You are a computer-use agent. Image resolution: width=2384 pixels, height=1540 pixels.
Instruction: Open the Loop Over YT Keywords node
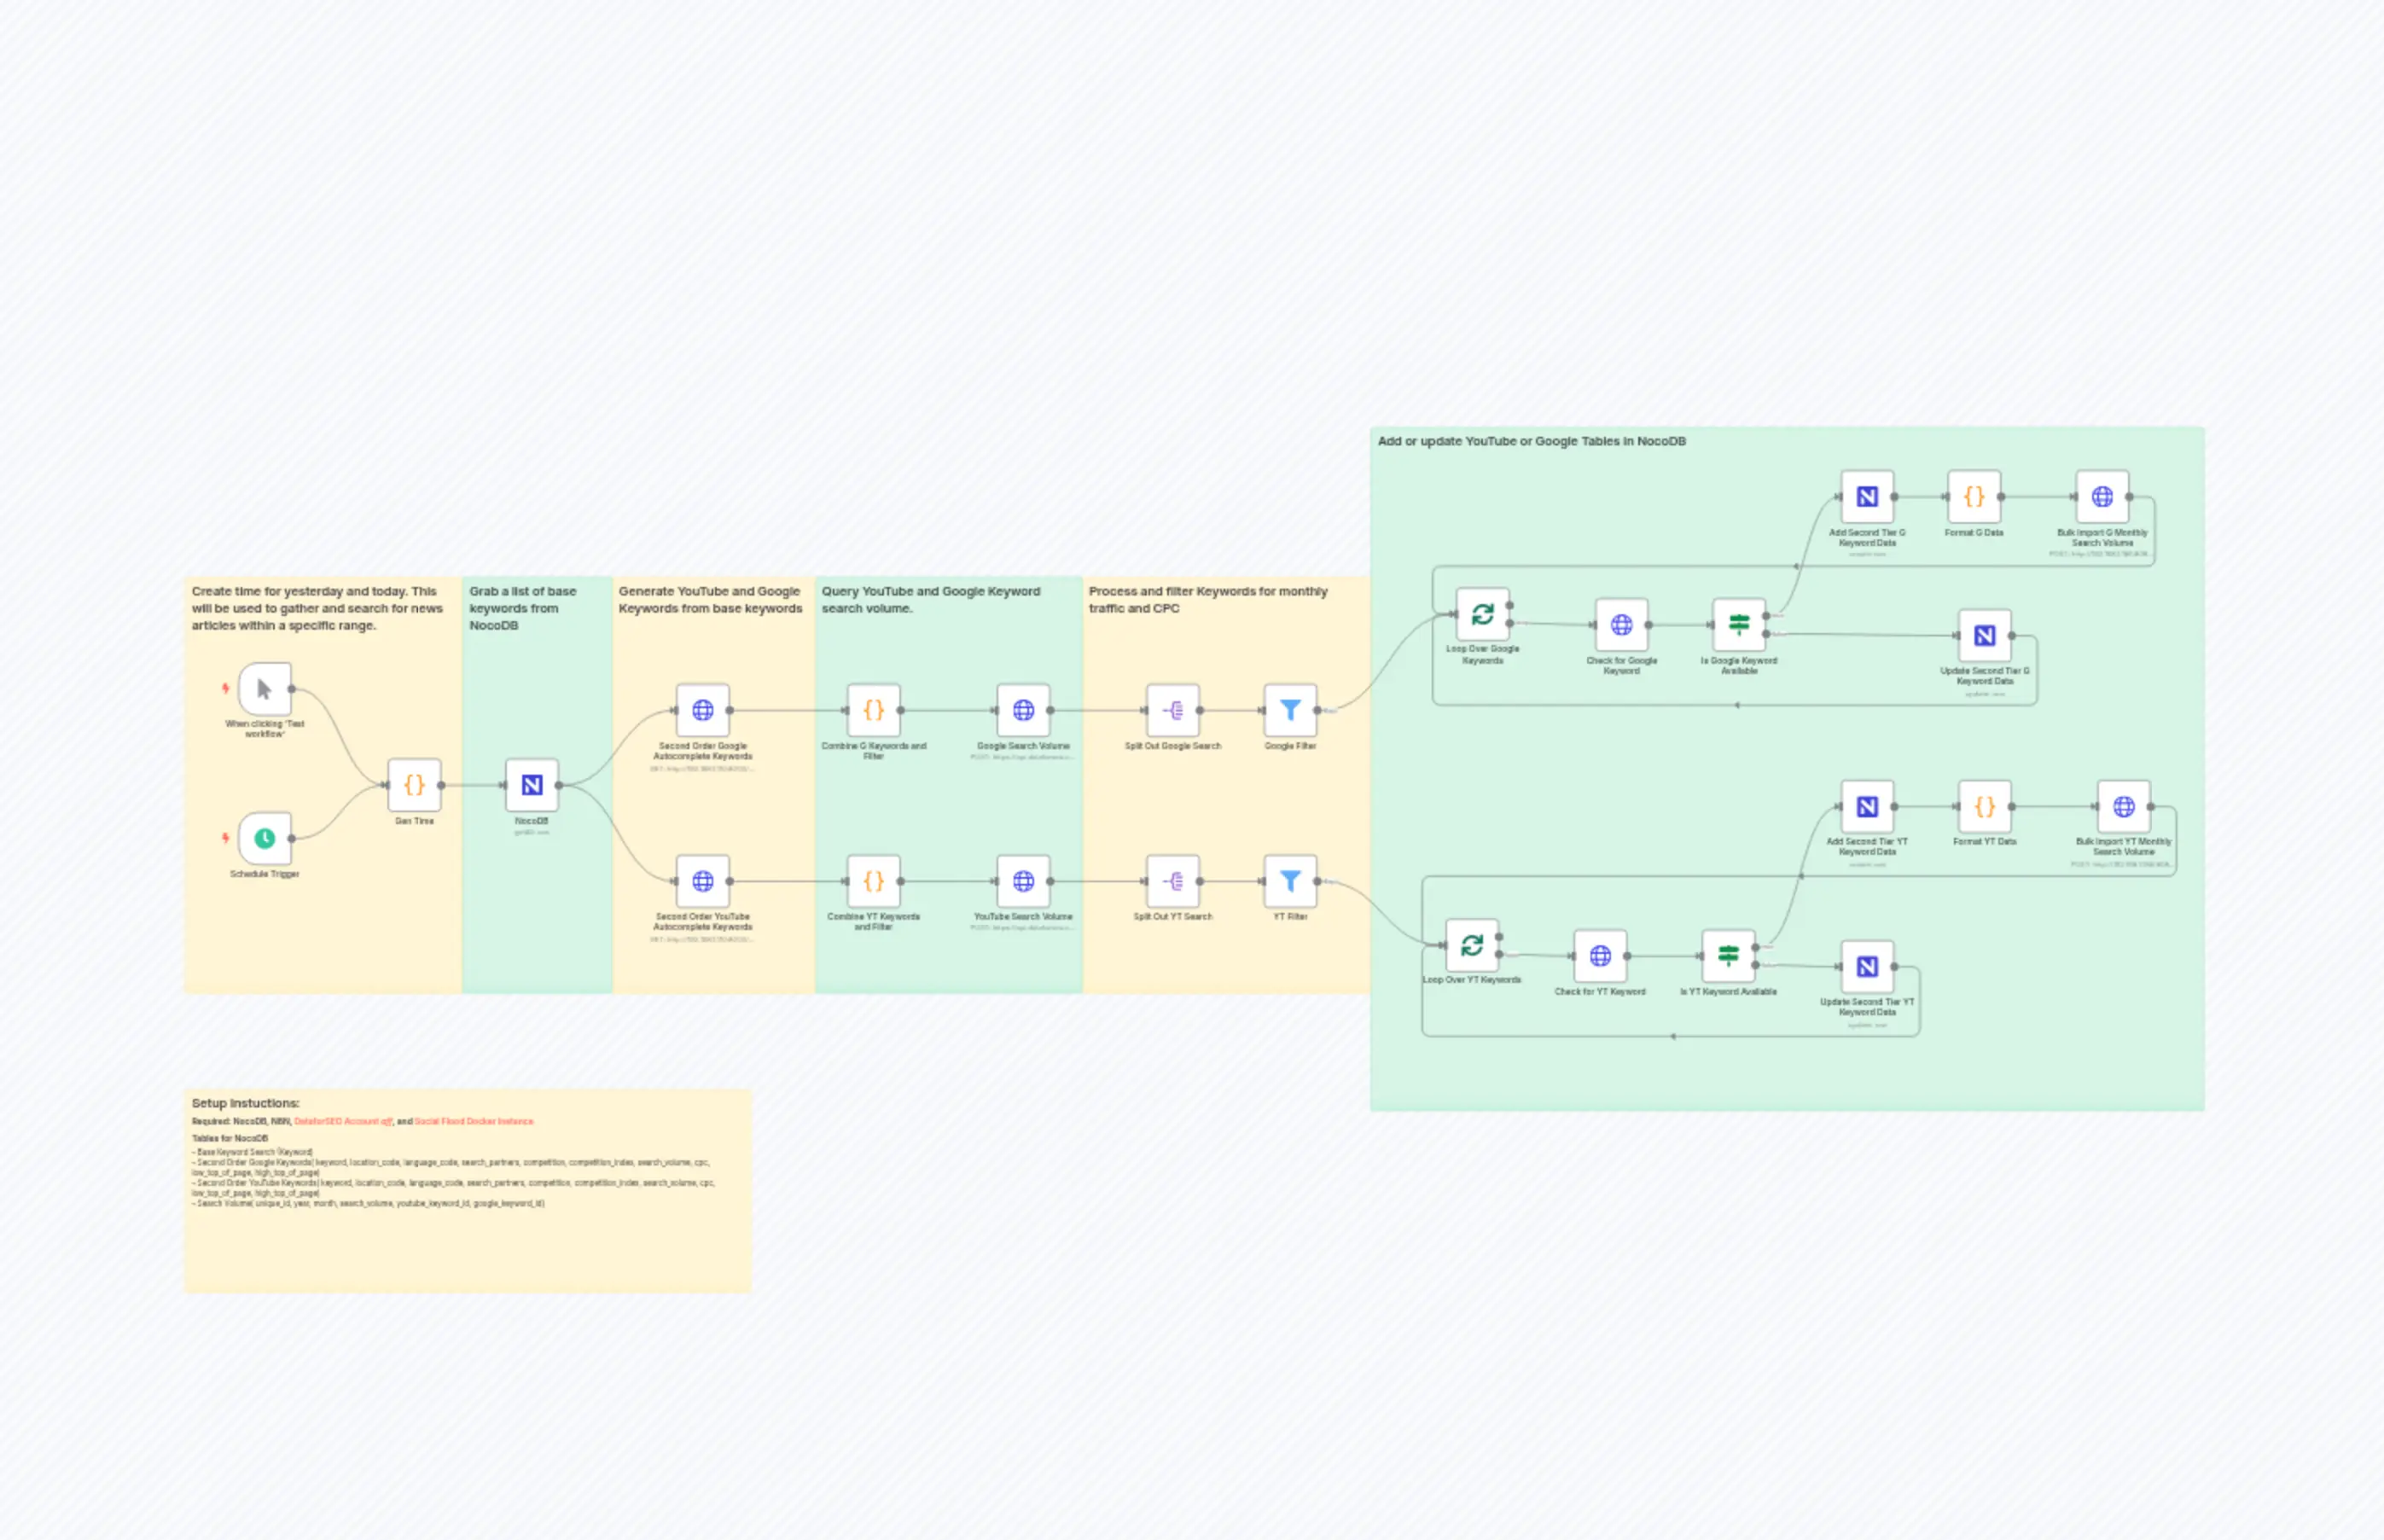click(1472, 945)
